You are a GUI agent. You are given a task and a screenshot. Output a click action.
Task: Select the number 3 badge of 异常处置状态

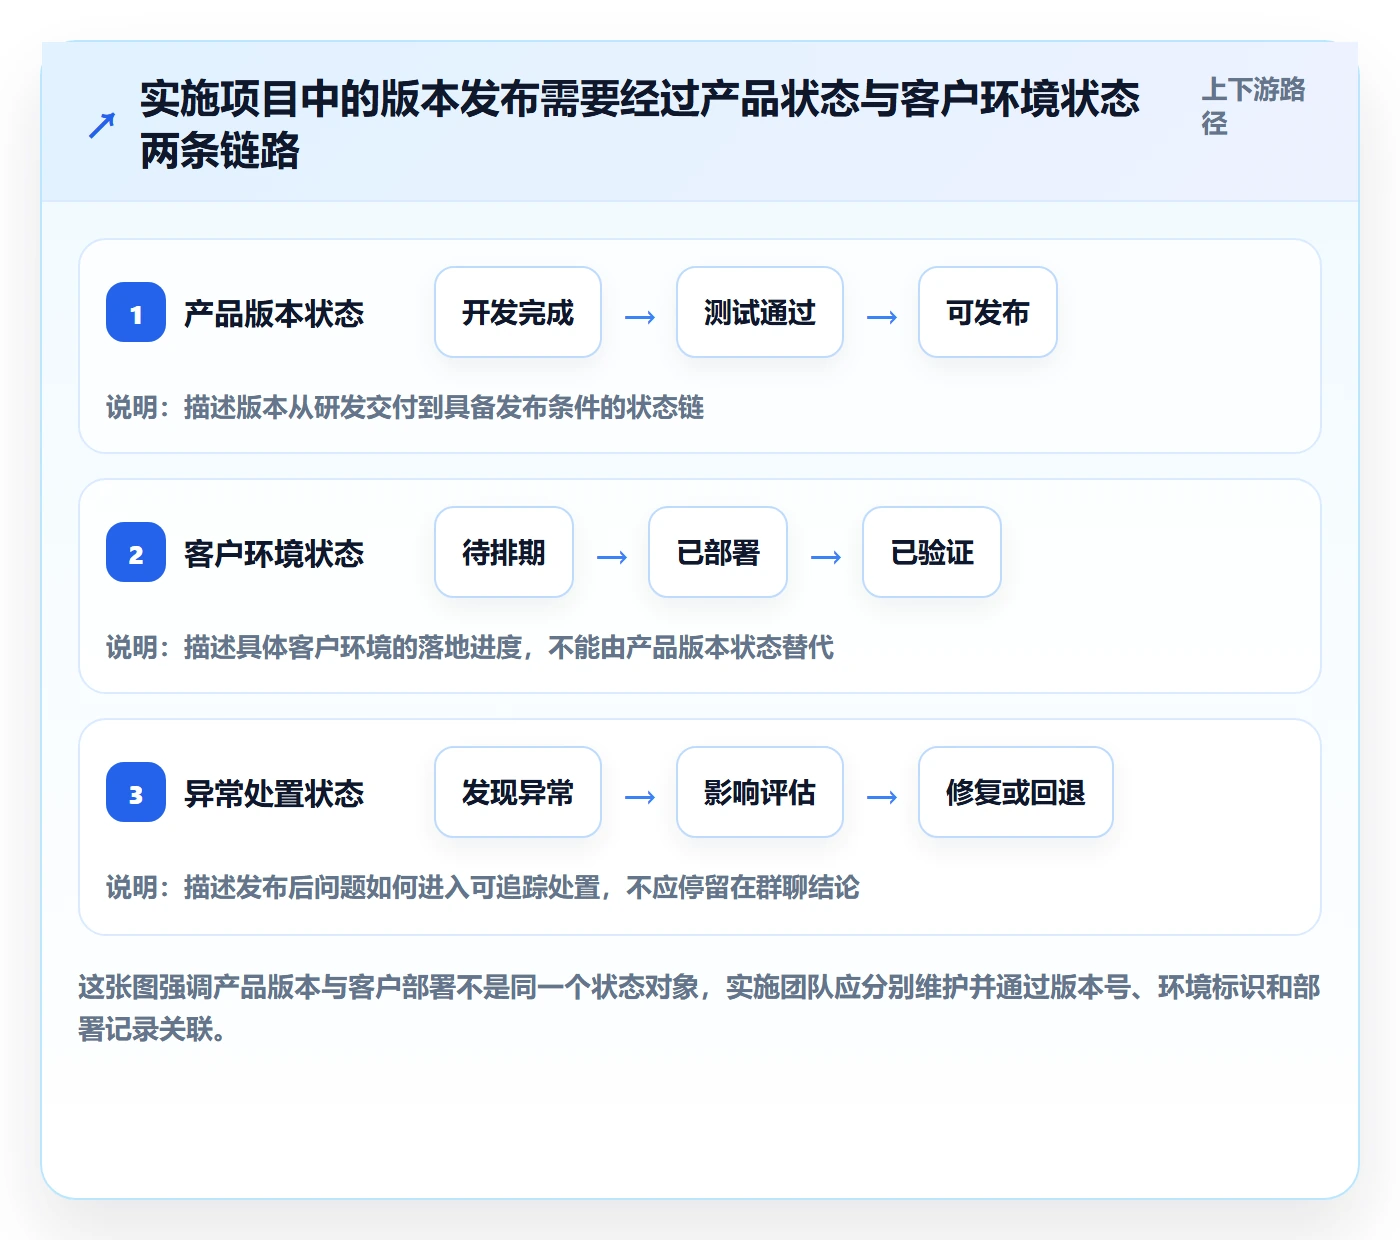pos(136,792)
